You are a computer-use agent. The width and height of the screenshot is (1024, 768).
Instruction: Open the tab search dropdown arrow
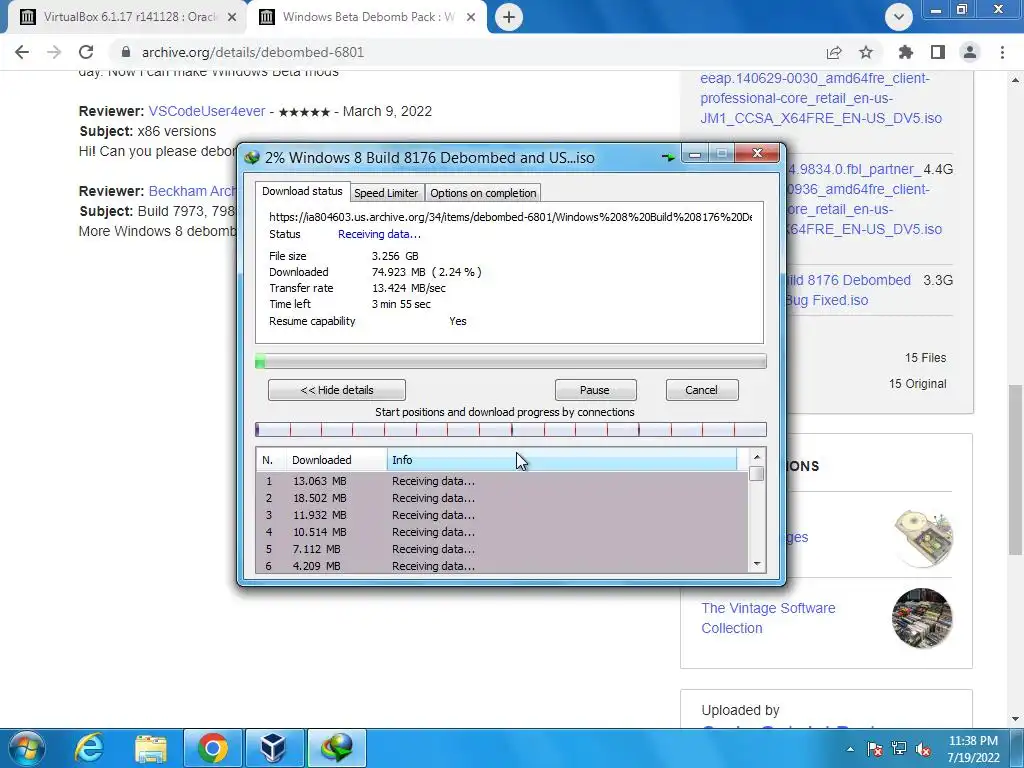point(899,17)
